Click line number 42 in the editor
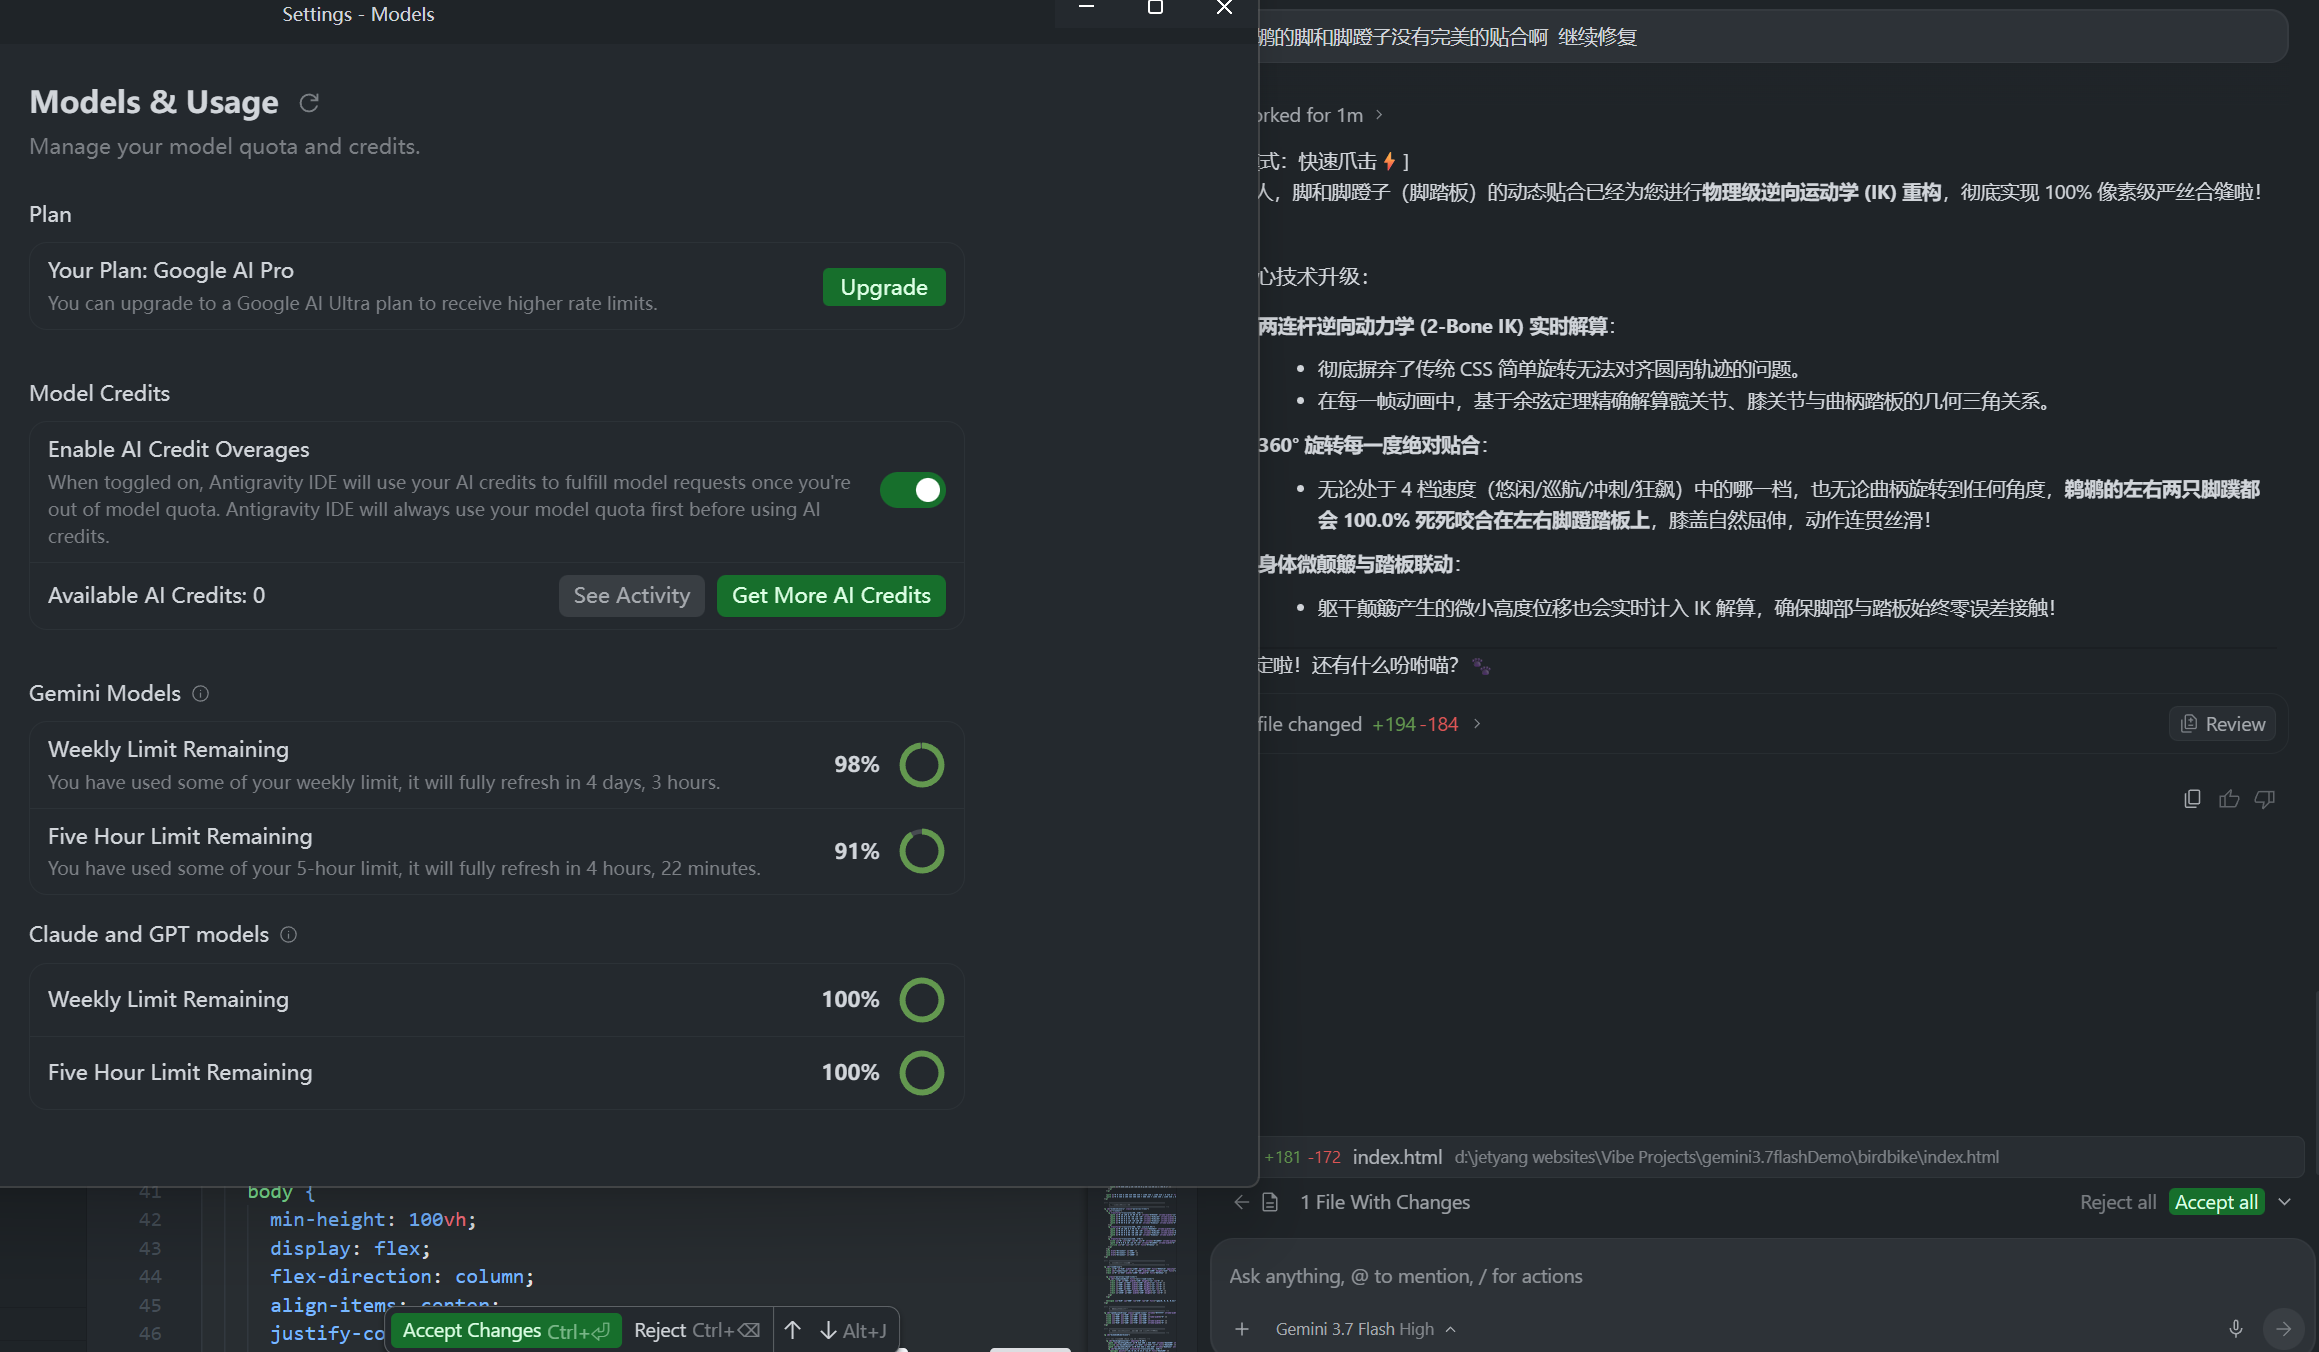 click(x=150, y=1219)
